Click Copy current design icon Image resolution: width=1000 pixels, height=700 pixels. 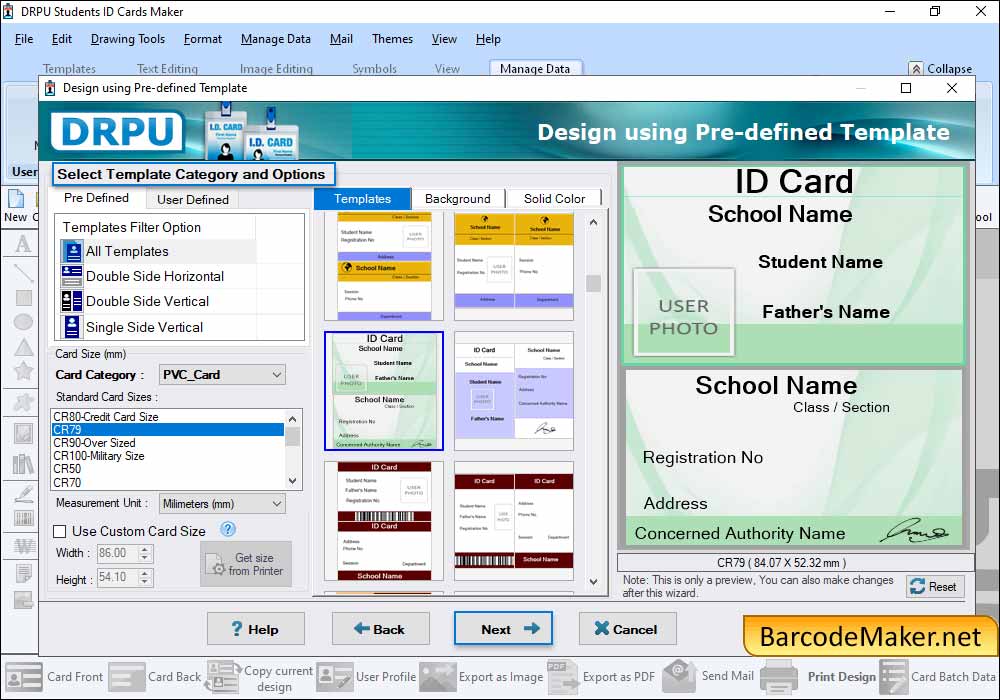[223, 677]
